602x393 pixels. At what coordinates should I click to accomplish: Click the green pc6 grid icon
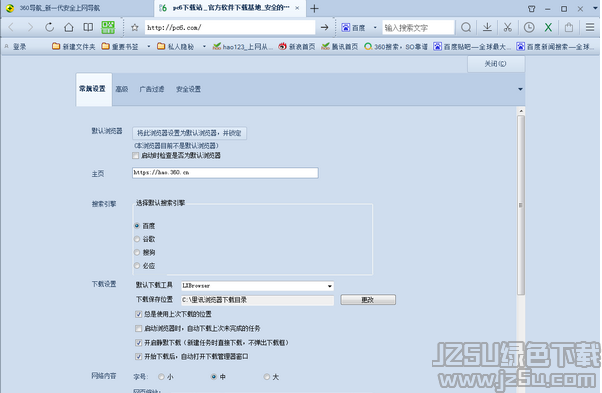[x=108, y=27]
